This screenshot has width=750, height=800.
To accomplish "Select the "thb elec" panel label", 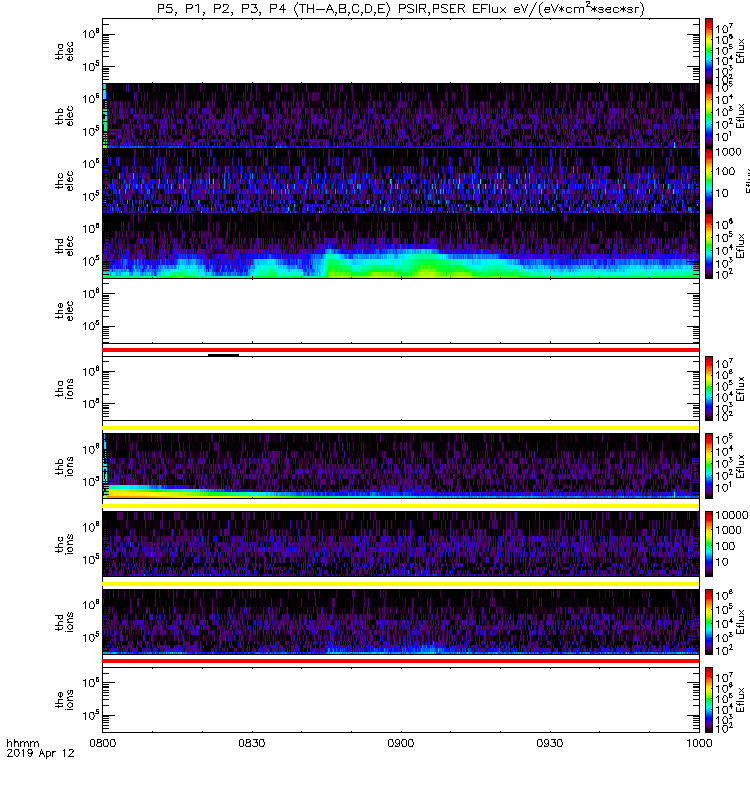I will (65, 116).
